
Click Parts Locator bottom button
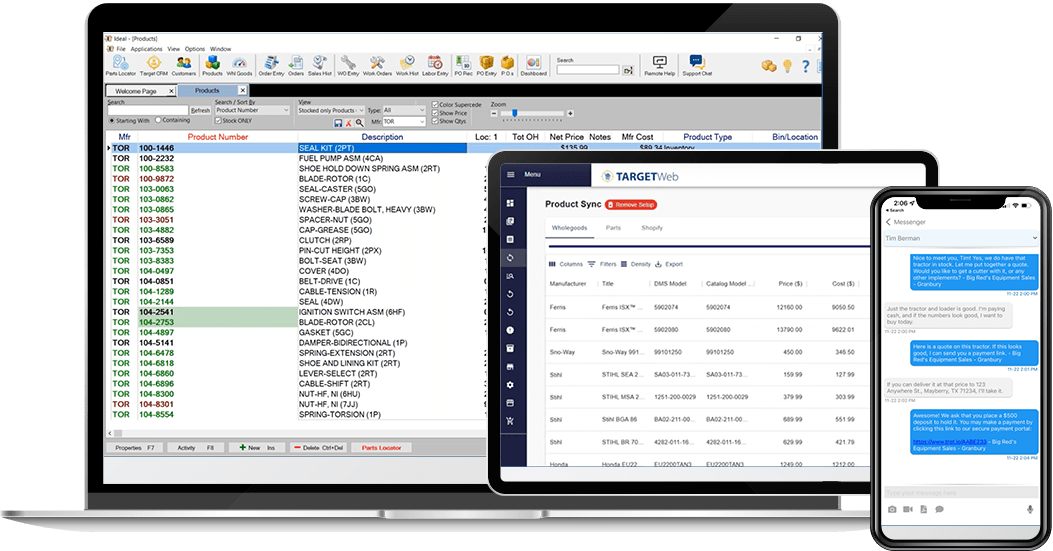click(x=381, y=448)
